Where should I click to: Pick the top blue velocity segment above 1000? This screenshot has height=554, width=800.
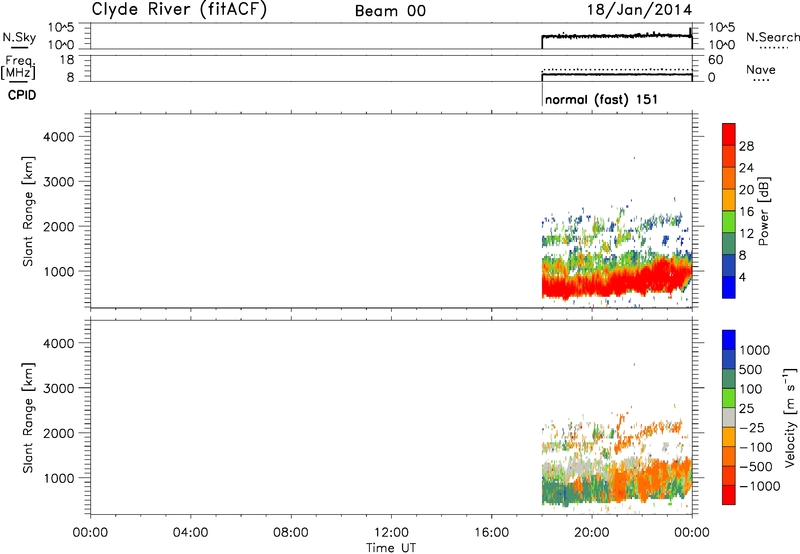coord(729,340)
